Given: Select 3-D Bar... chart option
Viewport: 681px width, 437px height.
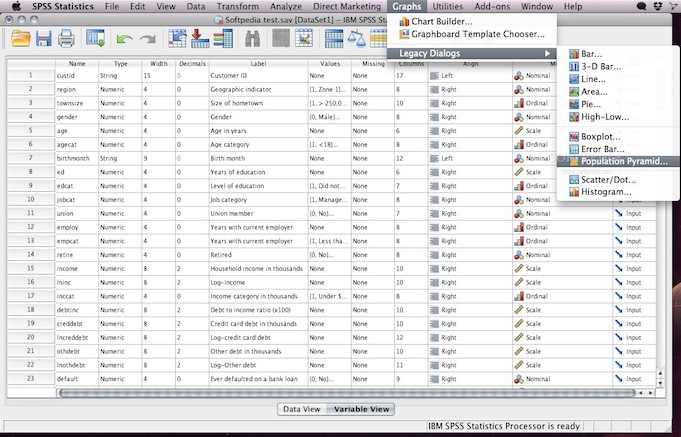Looking at the screenshot, I should (618, 66).
